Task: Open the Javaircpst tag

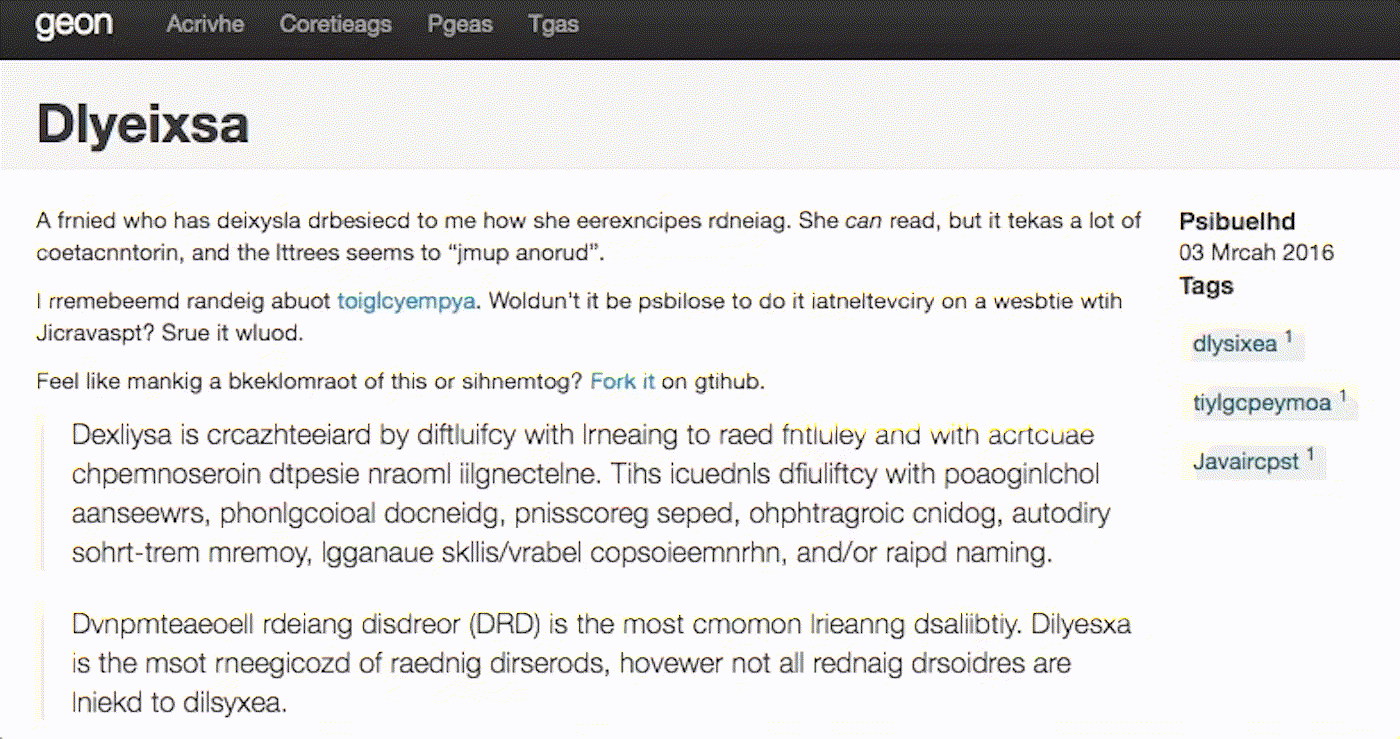Action: 1245,462
